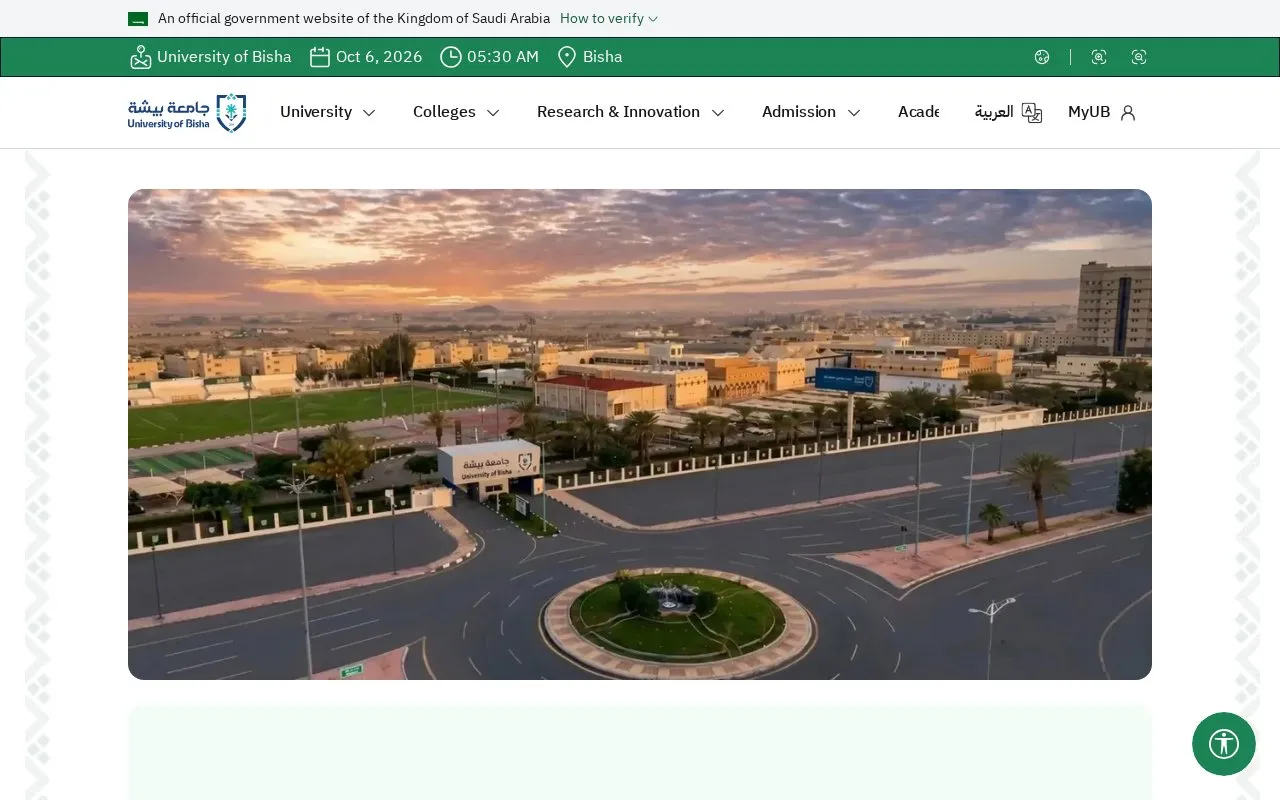Viewport: 1280px width, 800px height.
Task: Click the calendar icon next to Oct 6, 2026
Action: click(x=320, y=57)
